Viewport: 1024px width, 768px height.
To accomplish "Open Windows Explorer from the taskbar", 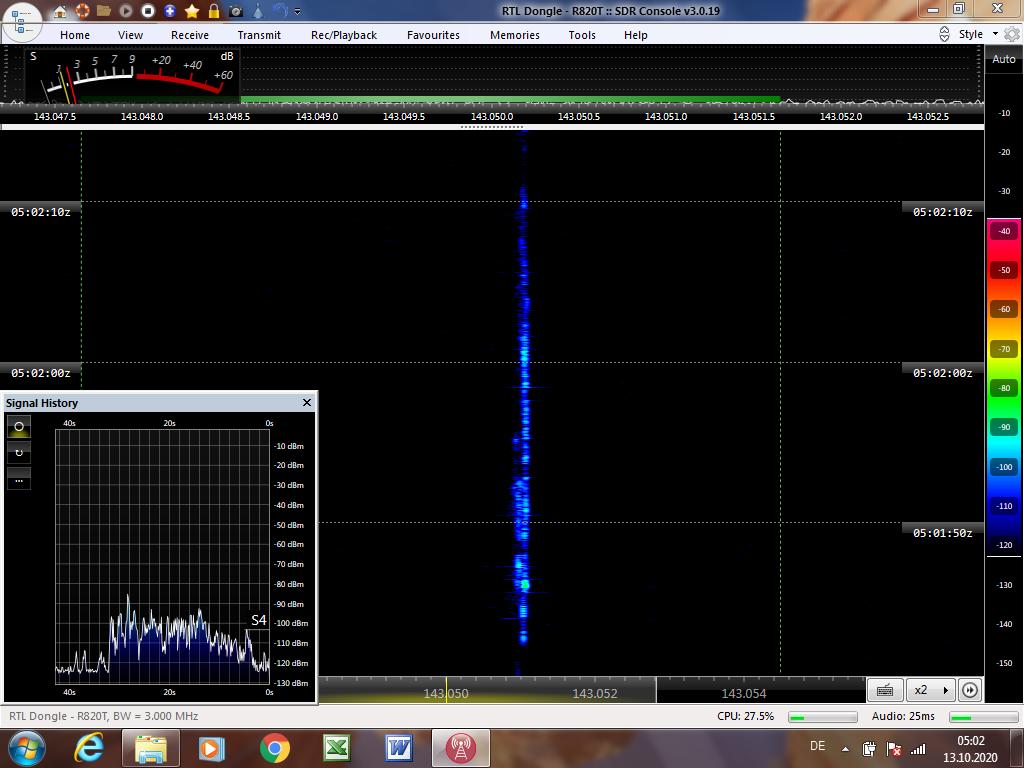I will 150,748.
